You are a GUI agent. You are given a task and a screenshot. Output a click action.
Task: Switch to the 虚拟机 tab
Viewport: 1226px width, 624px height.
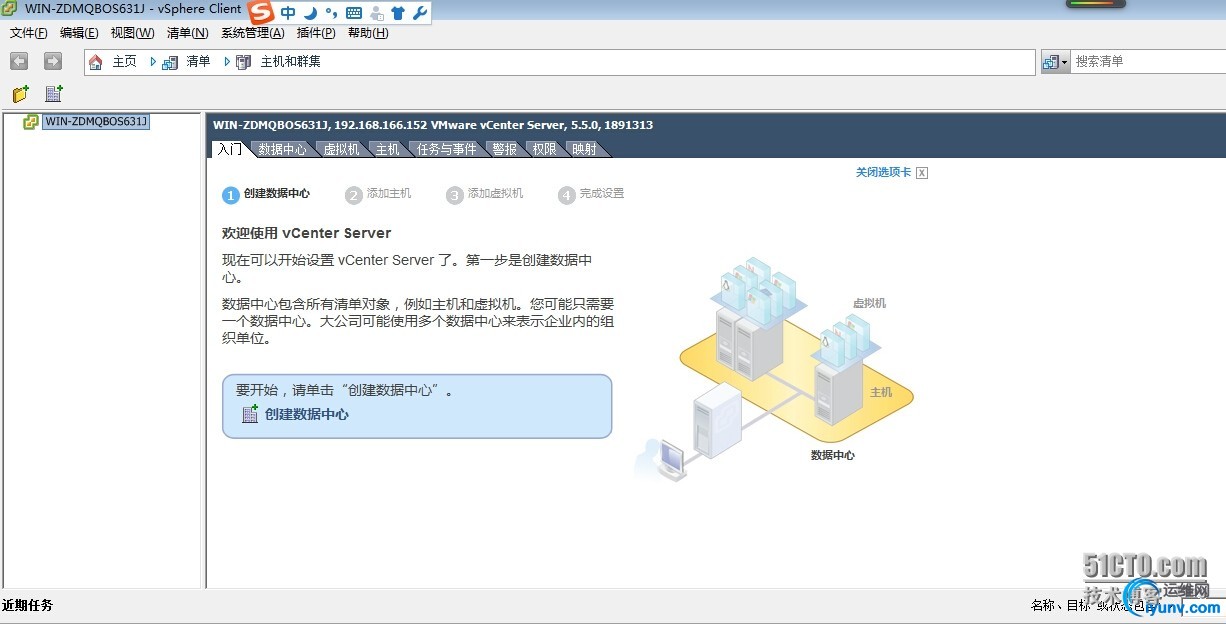[x=341, y=149]
